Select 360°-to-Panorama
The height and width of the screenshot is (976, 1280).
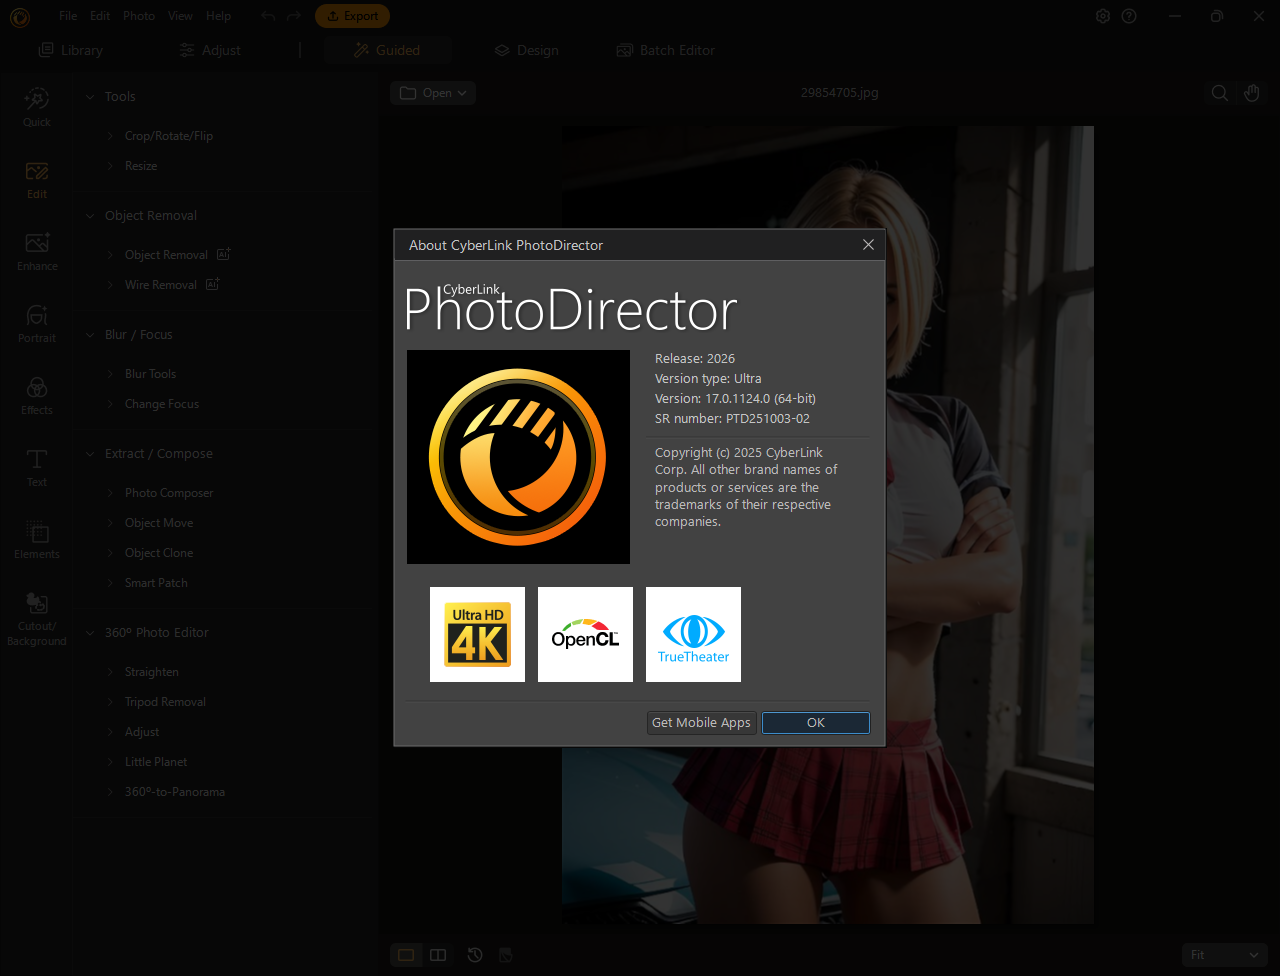[175, 792]
